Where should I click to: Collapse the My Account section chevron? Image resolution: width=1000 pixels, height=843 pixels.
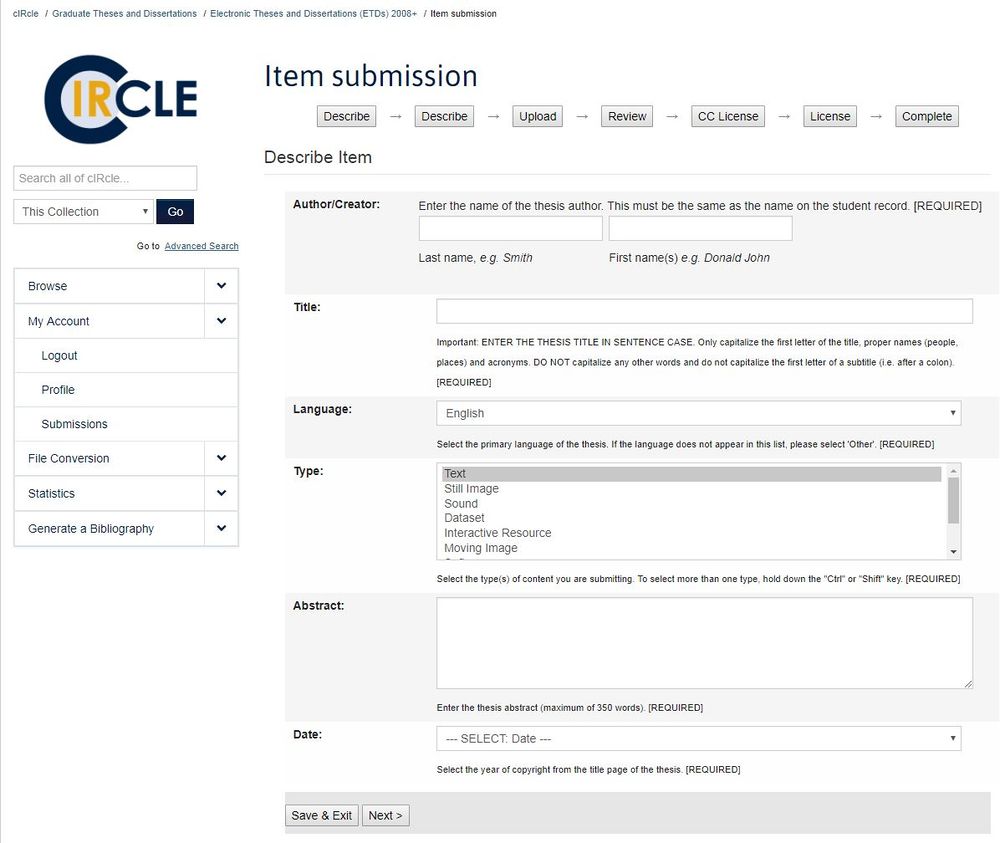(x=221, y=321)
